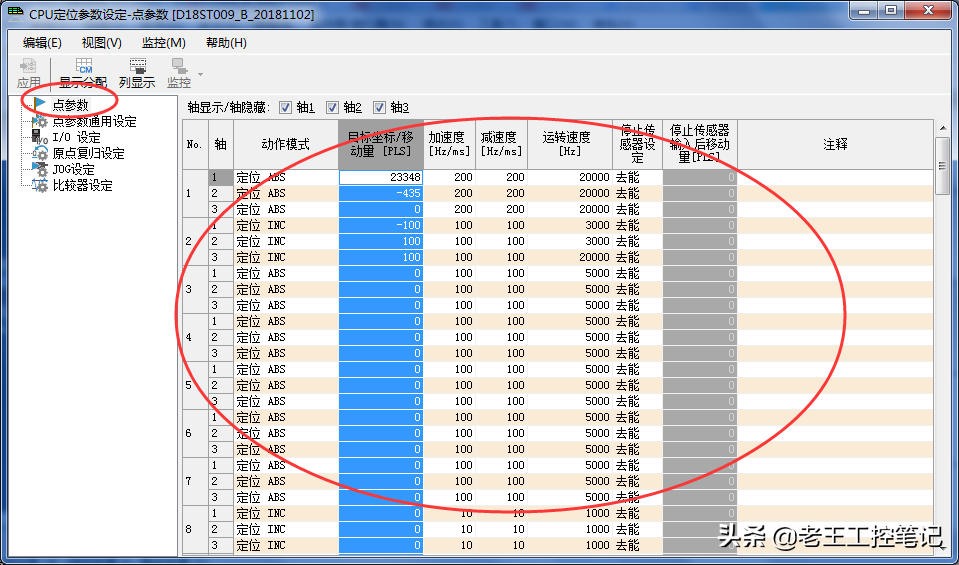The width and height of the screenshot is (959, 565).
Task: Click 停止传感器设定 去能 cell of No.1 axis 1
Action: click(637, 177)
